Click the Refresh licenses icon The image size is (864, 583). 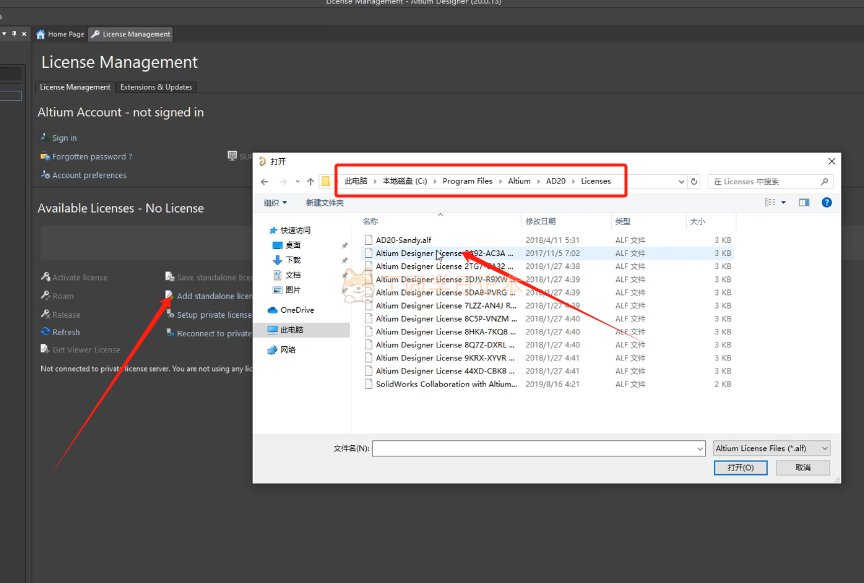(x=45, y=332)
